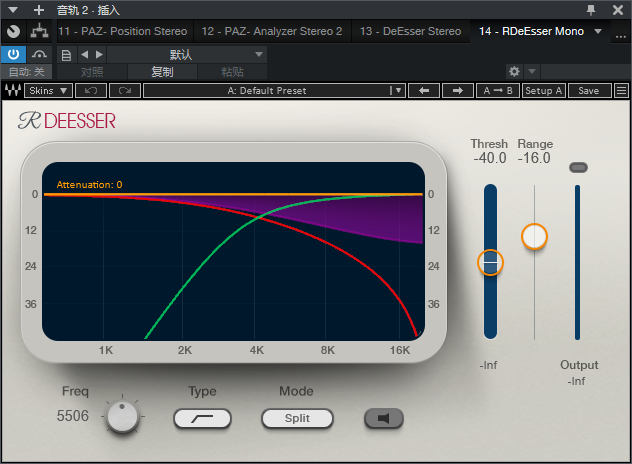
Task: Add a new insert with plus icon
Action: point(39,10)
